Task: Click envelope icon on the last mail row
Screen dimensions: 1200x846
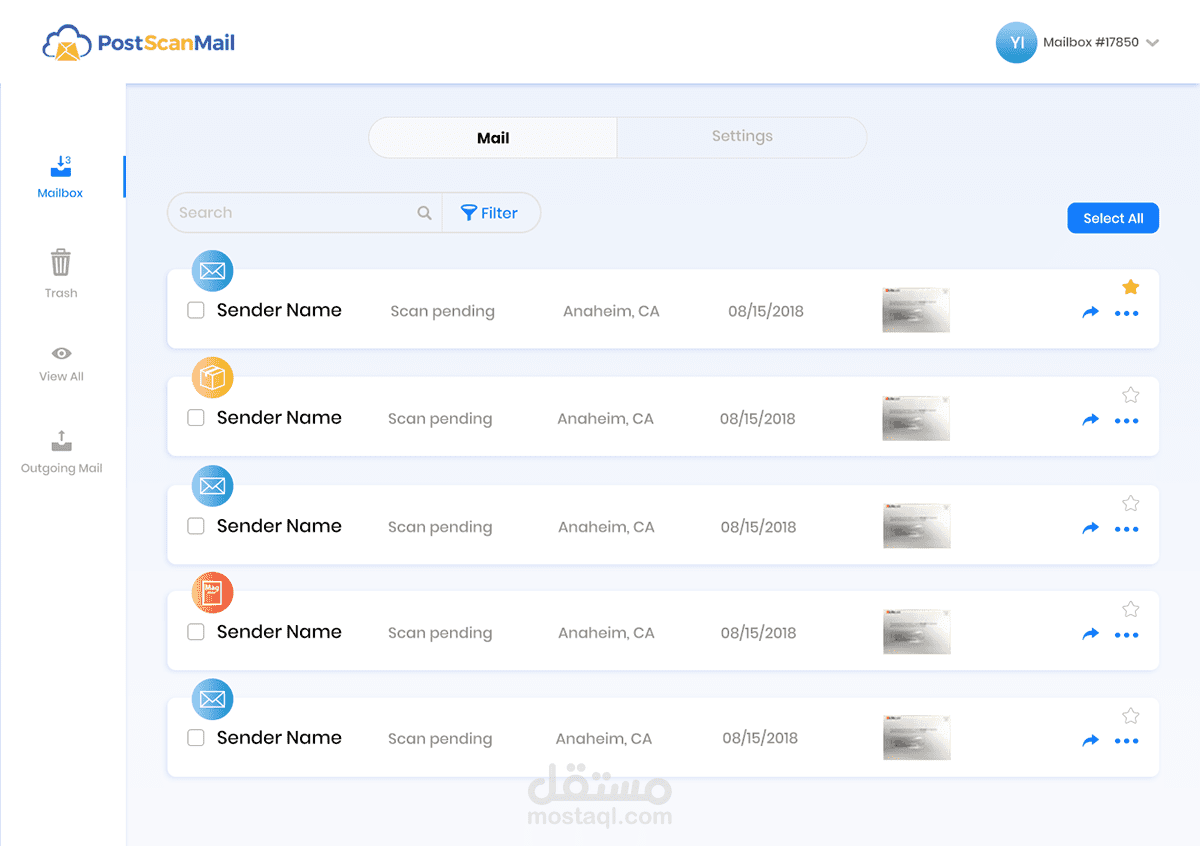Action: click(212, 700)
